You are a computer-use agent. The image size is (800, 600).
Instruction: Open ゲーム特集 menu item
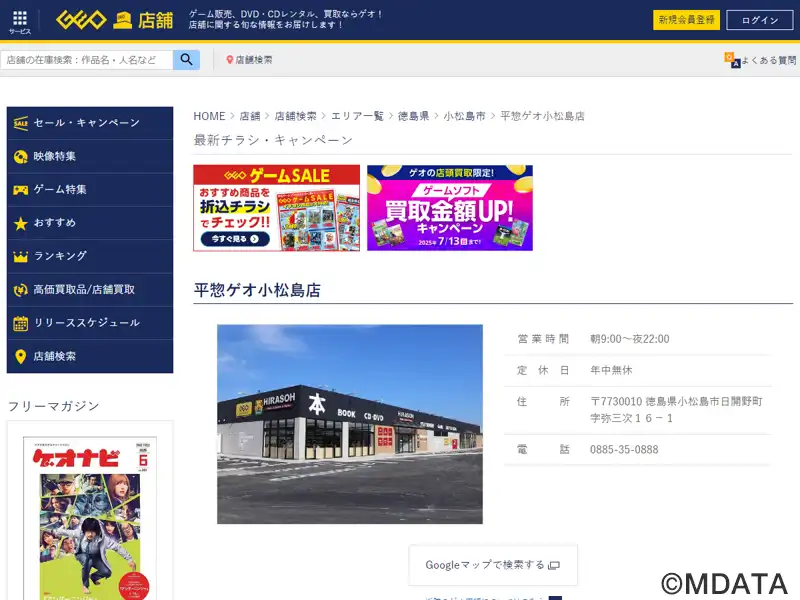[90, 190]
